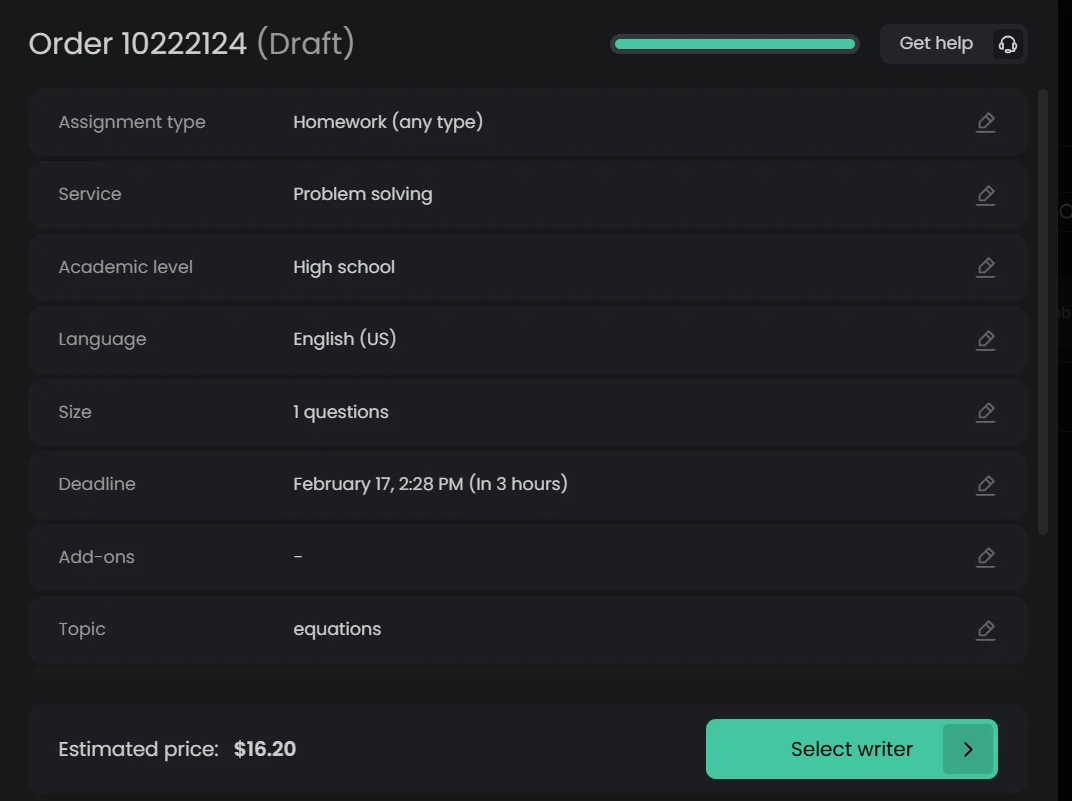
Task: Click the green order progress bar
Action: pyautogui.click(x=735, y=44)
